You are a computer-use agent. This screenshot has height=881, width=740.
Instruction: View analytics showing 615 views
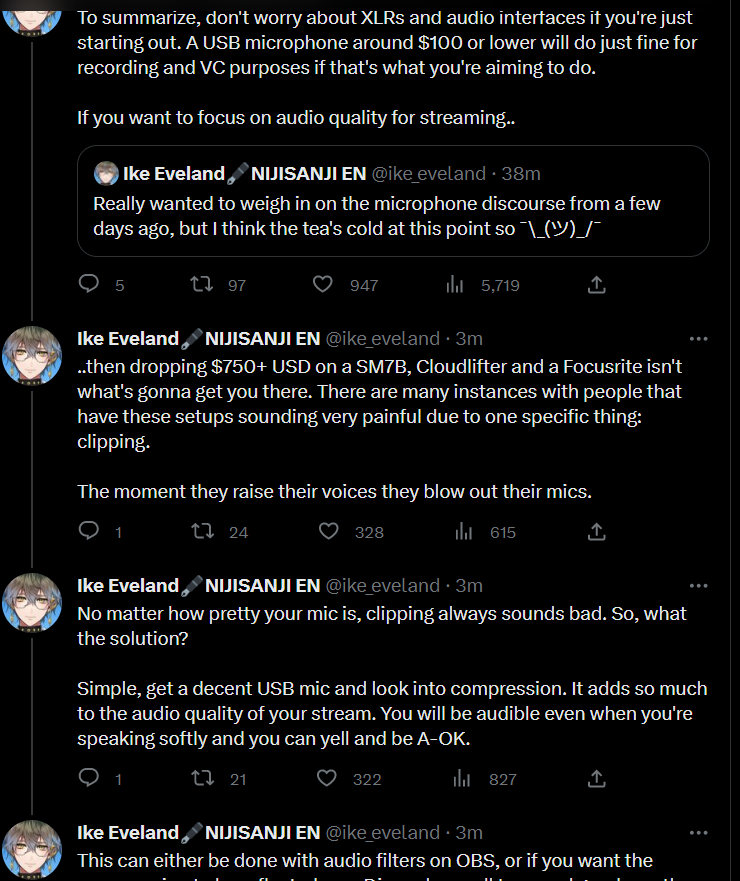463,532
